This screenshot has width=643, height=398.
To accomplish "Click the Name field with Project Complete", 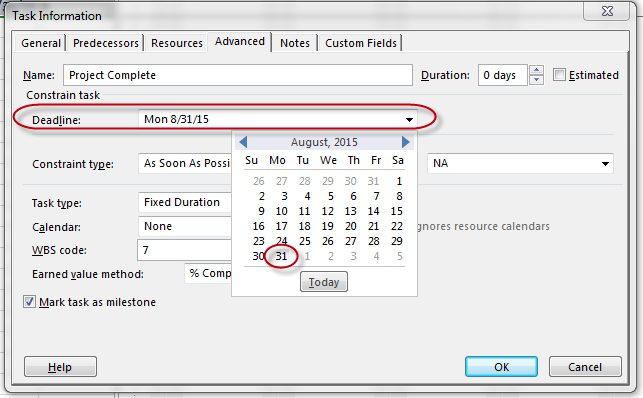I will 238,75.
